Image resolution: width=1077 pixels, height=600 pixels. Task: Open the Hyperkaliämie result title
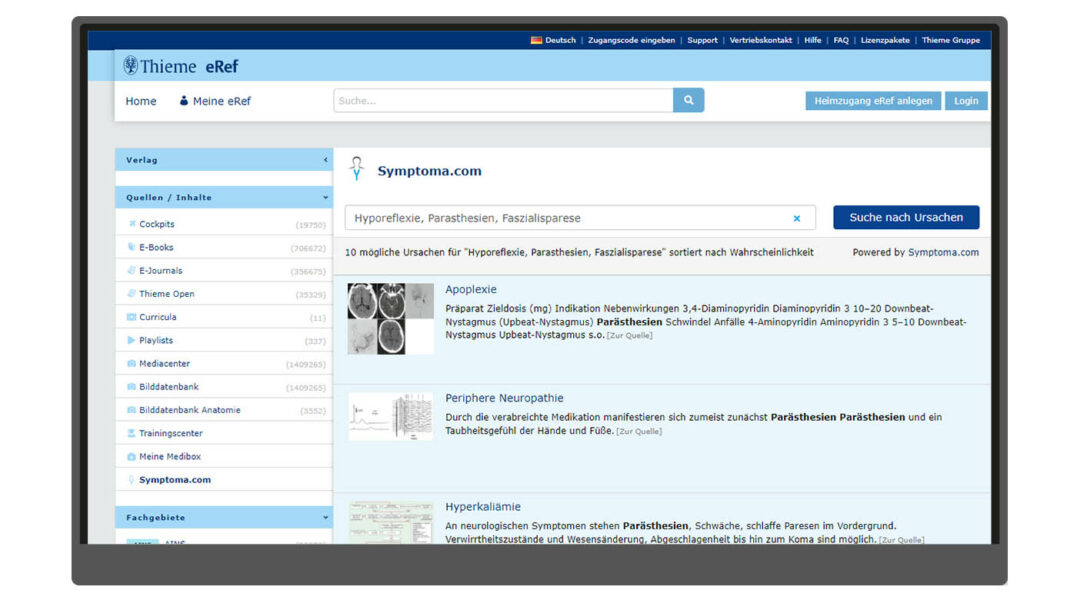pos(483,507)
